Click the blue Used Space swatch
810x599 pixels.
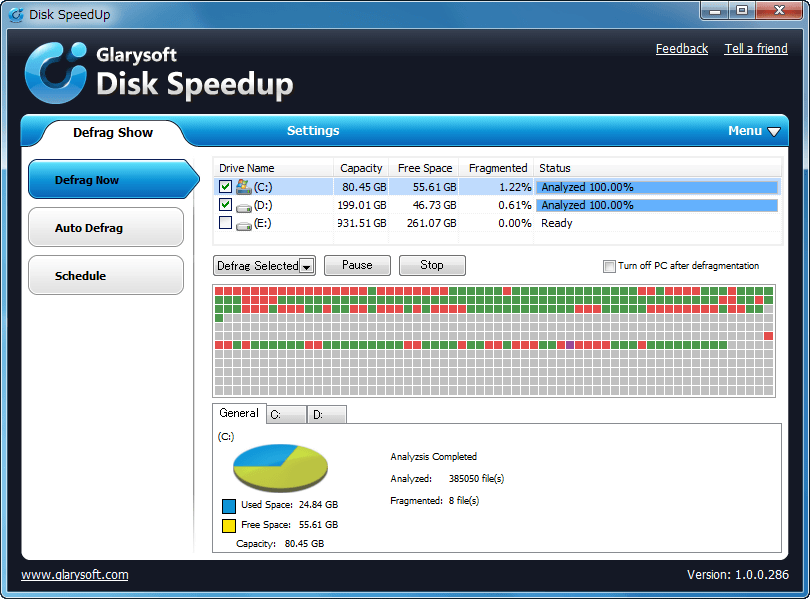229,506
